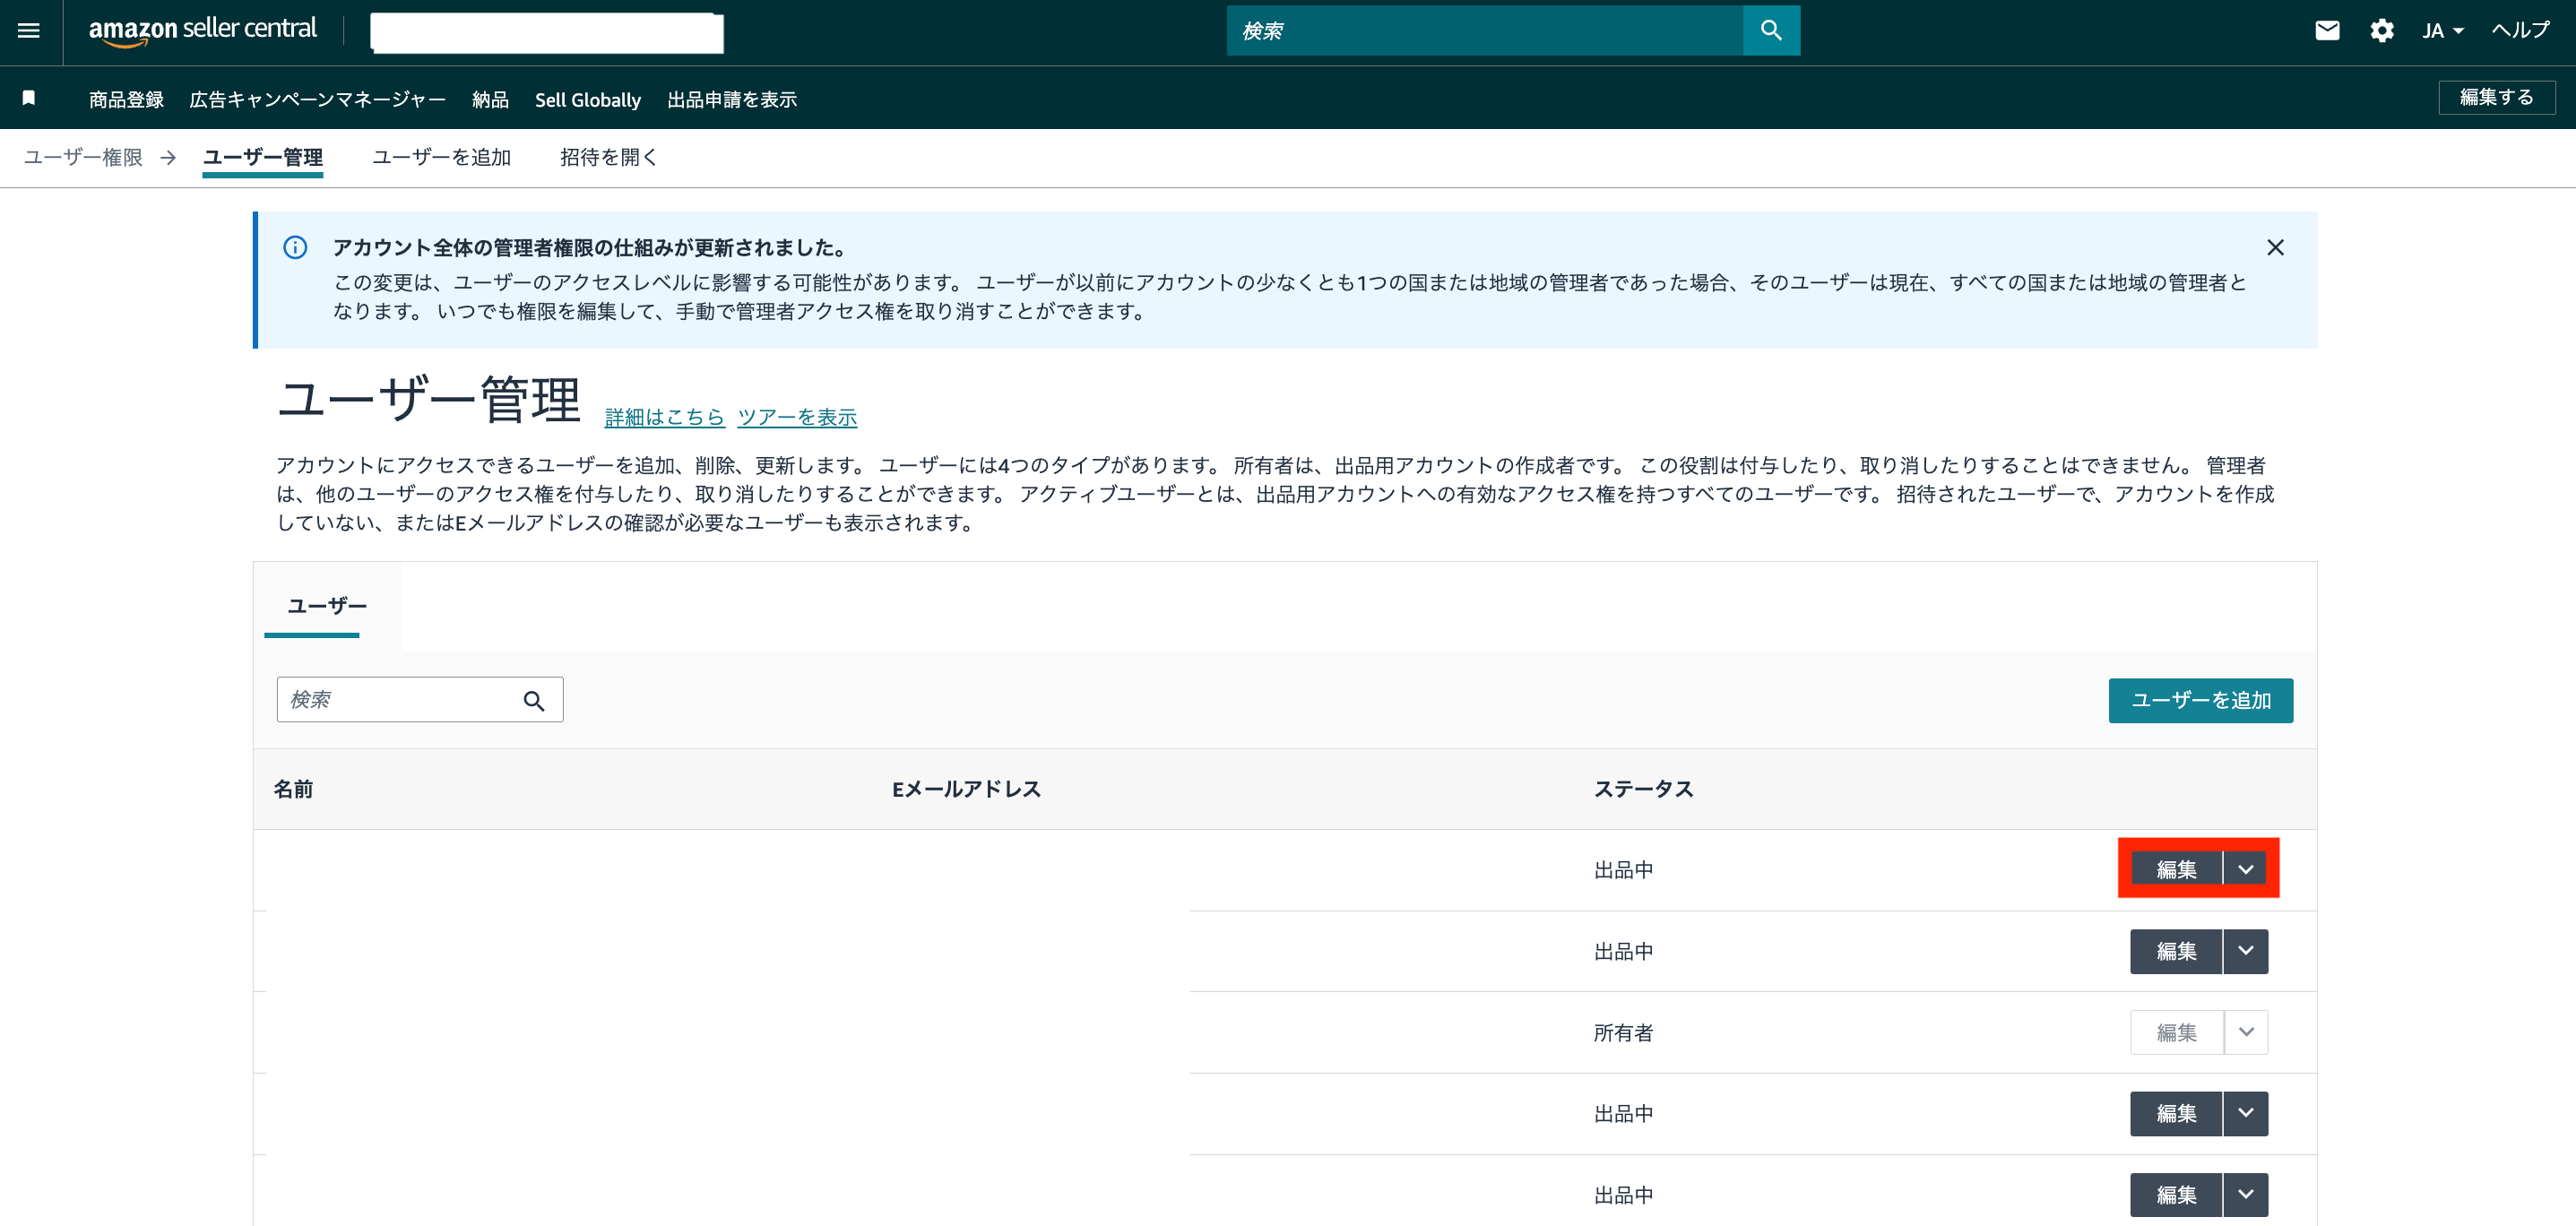Expand the dropdown arrow for the fourth row (出品中)
Viewport: 2576px width, 1226px height.
click(x=2246, y=1113)
